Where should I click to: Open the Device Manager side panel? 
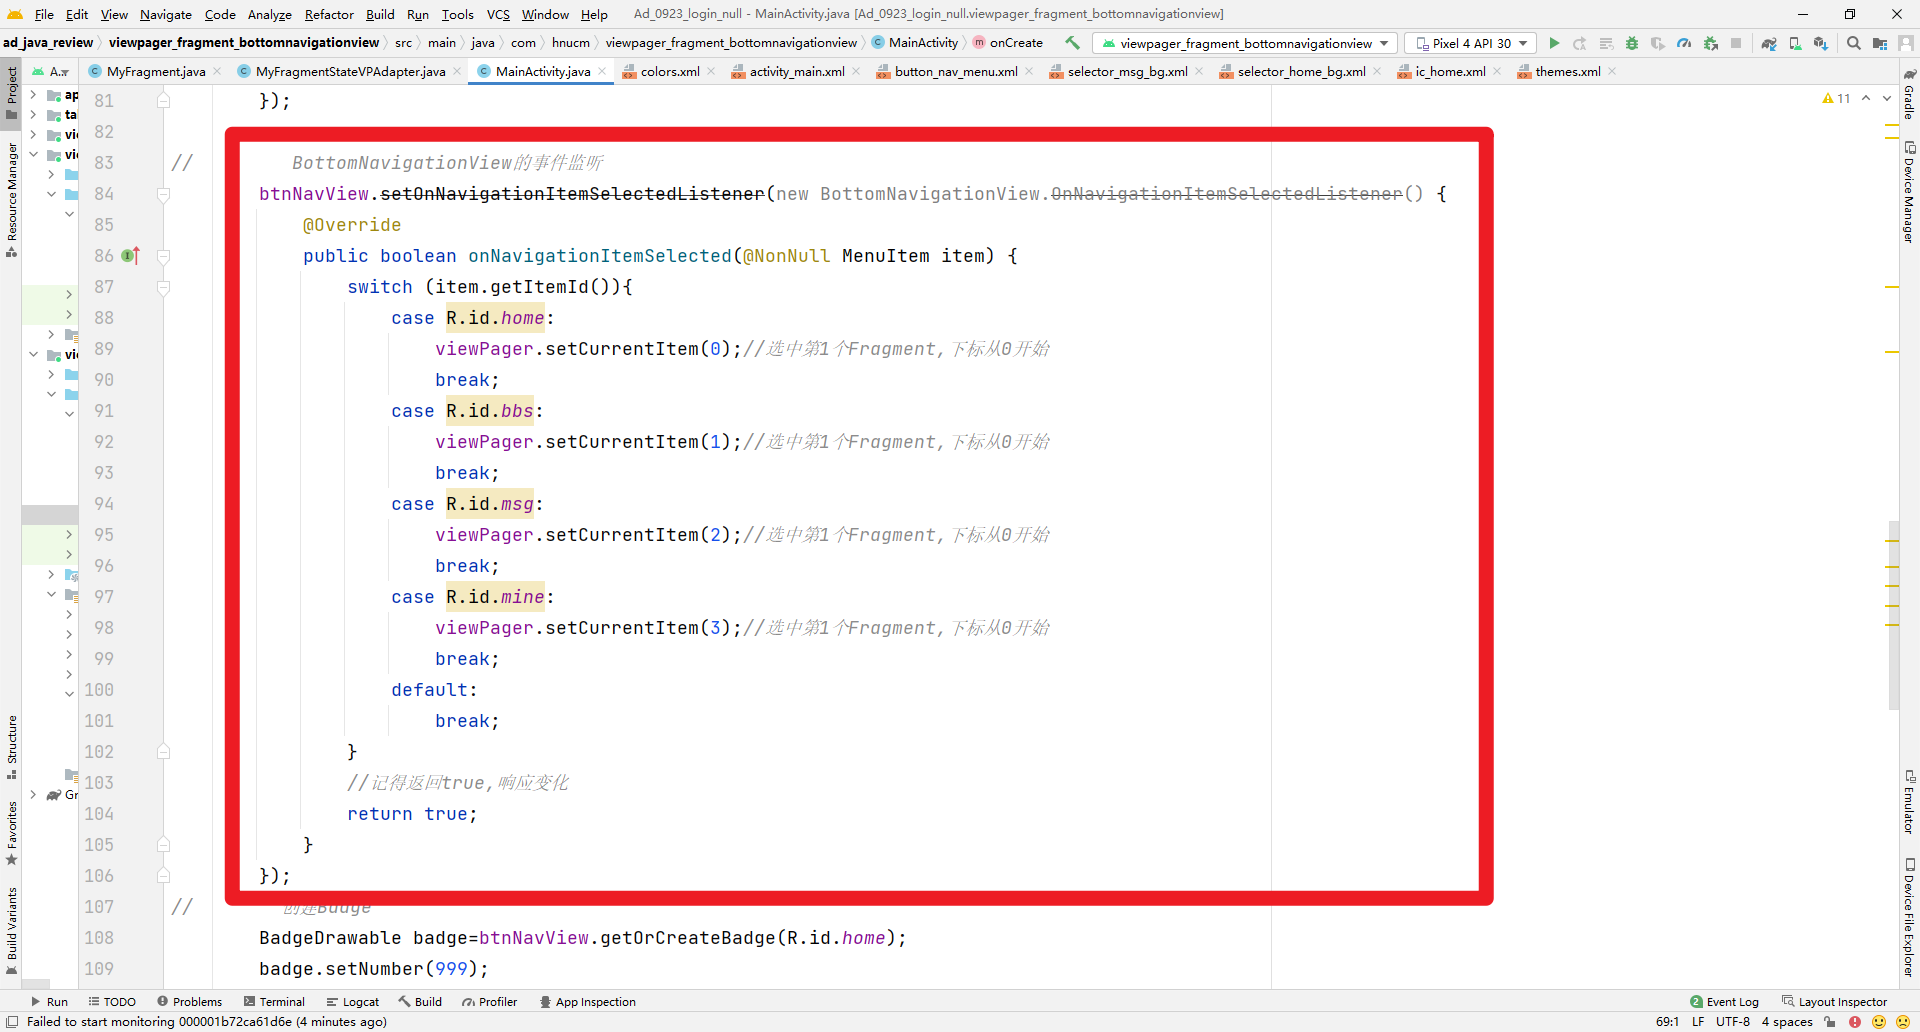pyautogui.click(x=1909, y=192)
